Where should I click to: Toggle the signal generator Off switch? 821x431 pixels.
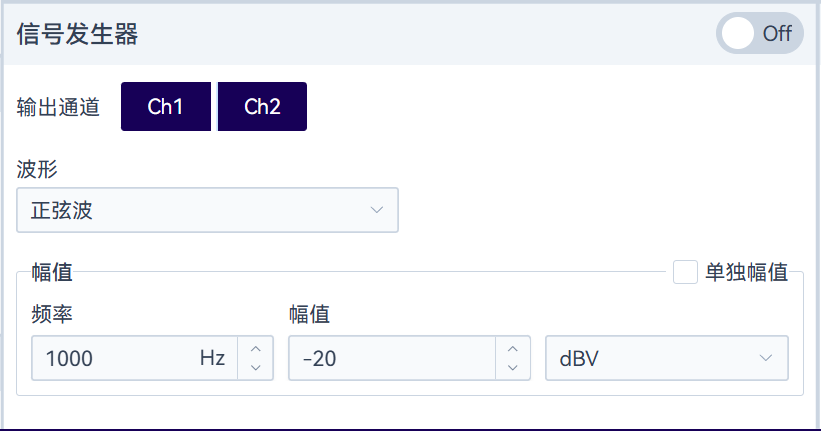pos(759,33)
